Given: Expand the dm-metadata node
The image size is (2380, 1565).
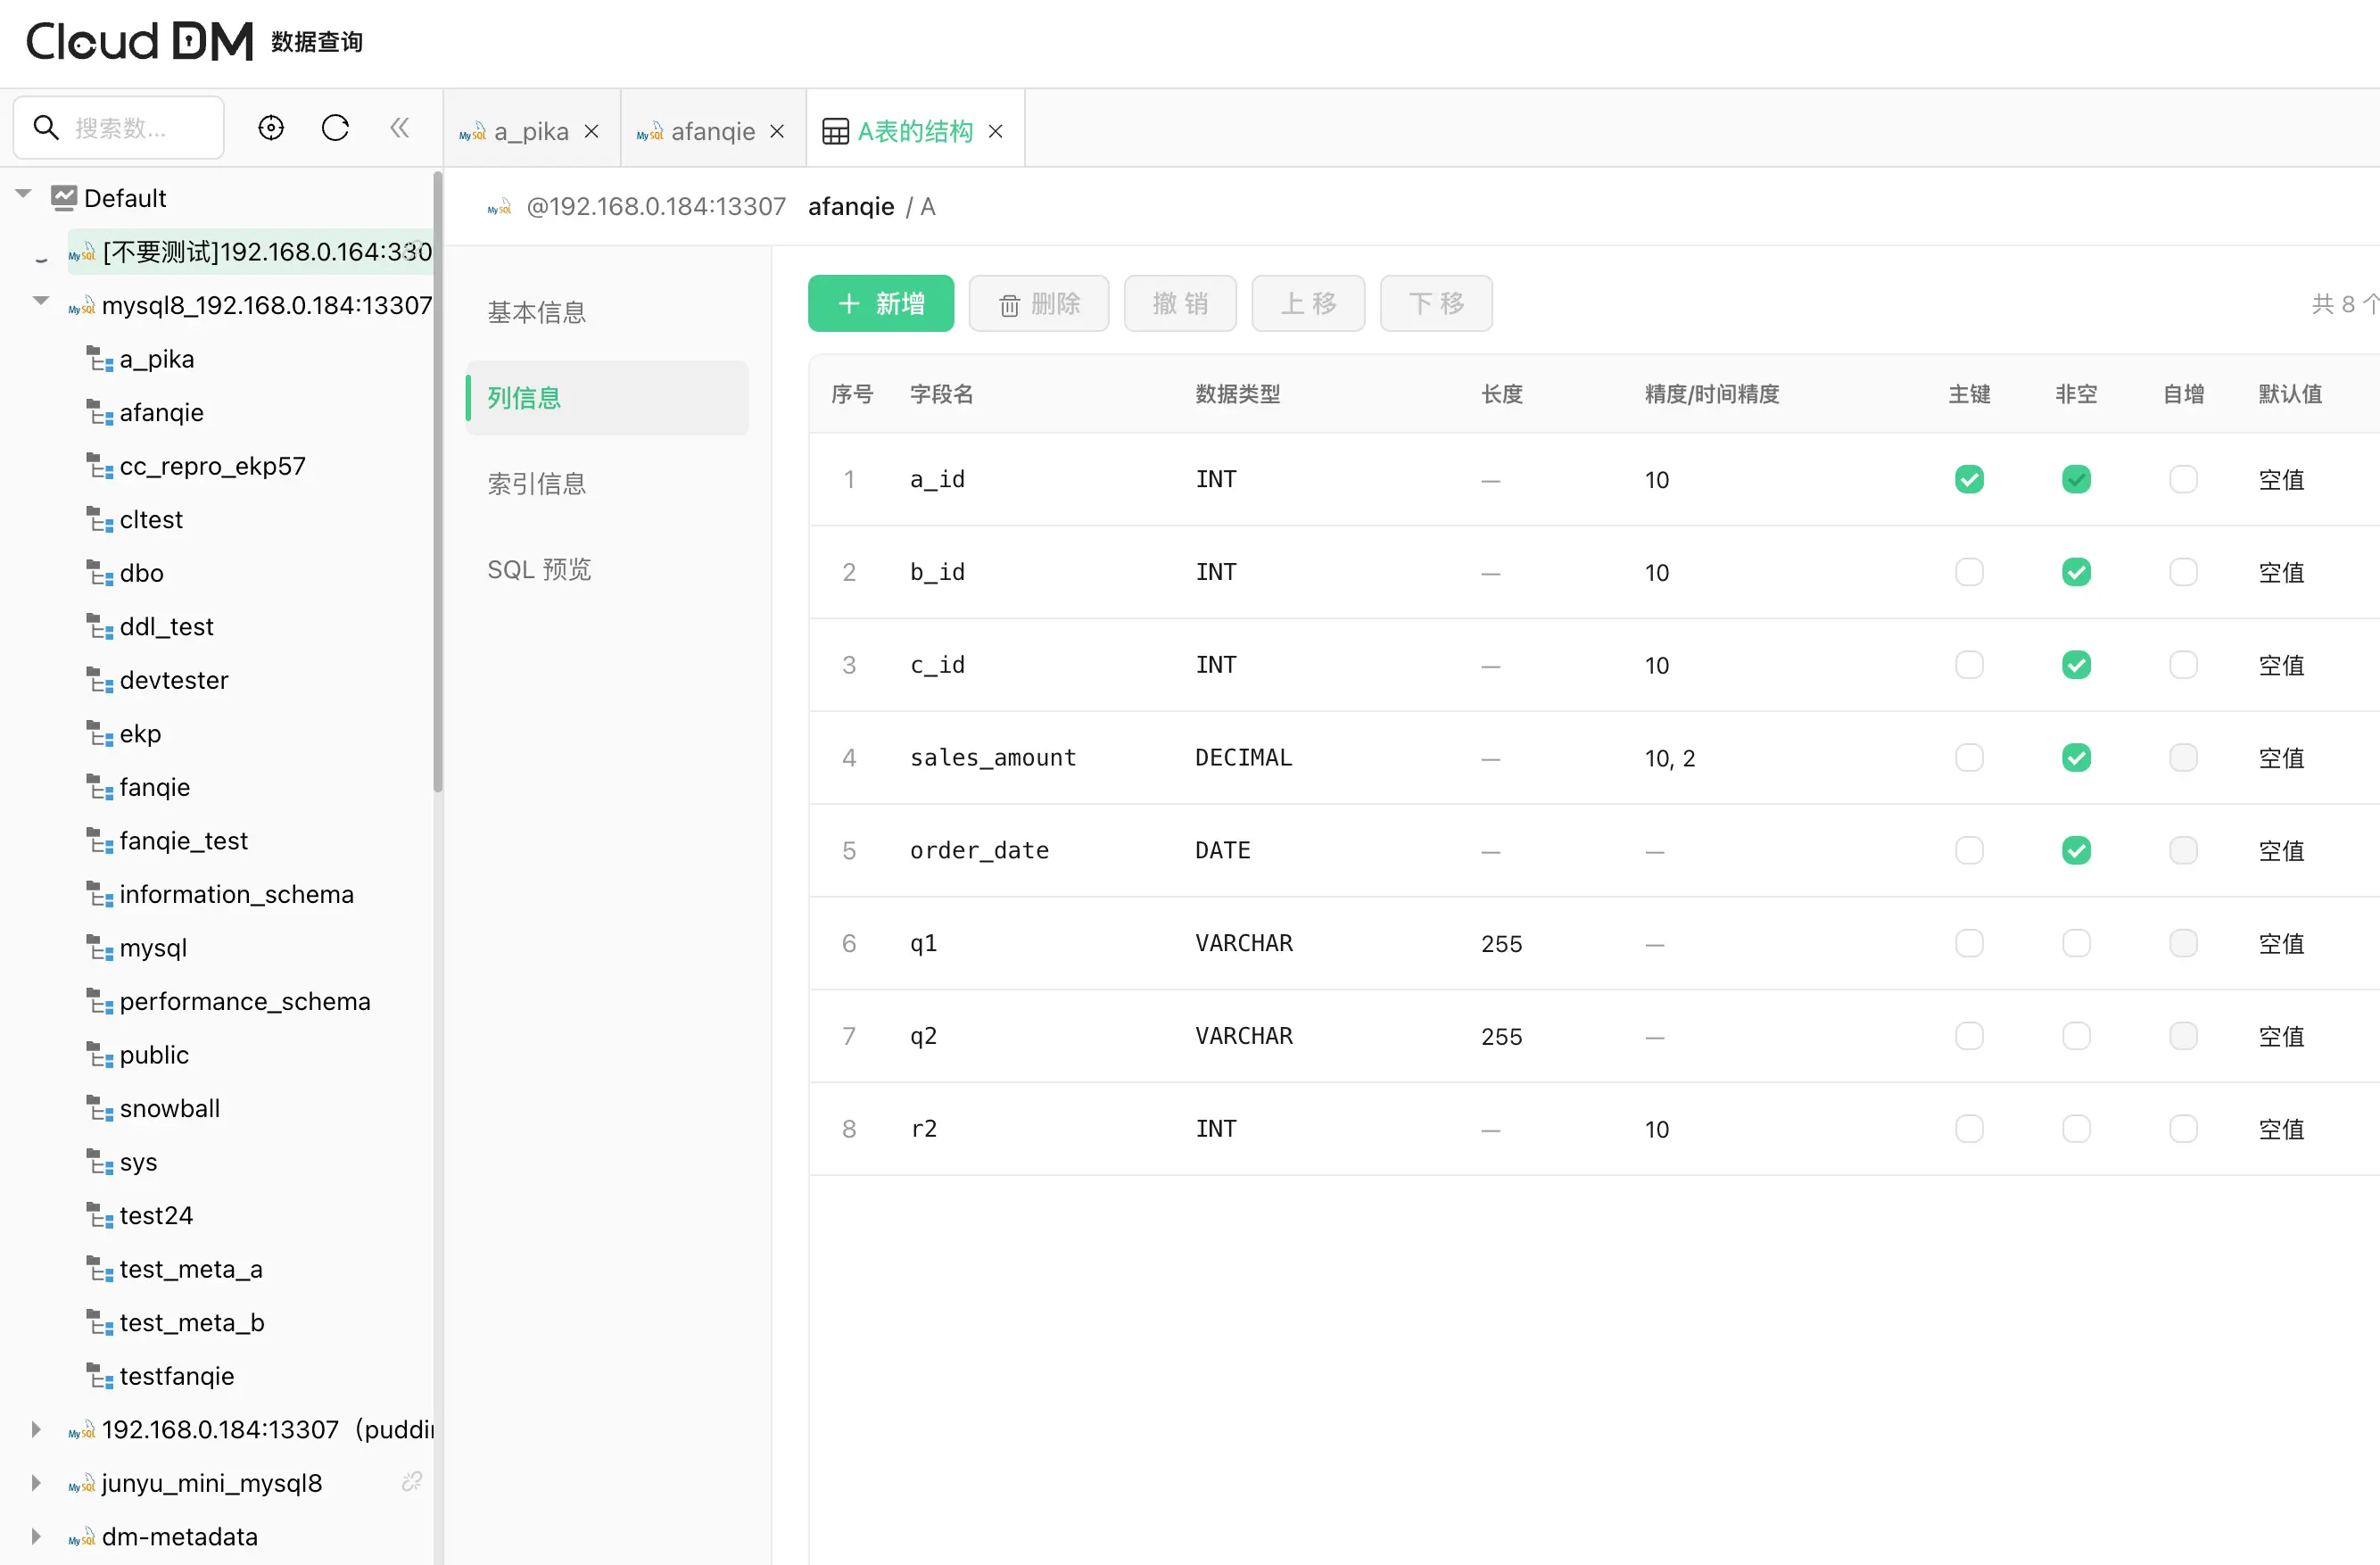Looking at the screenshot, I should [x=36, y=1537].
